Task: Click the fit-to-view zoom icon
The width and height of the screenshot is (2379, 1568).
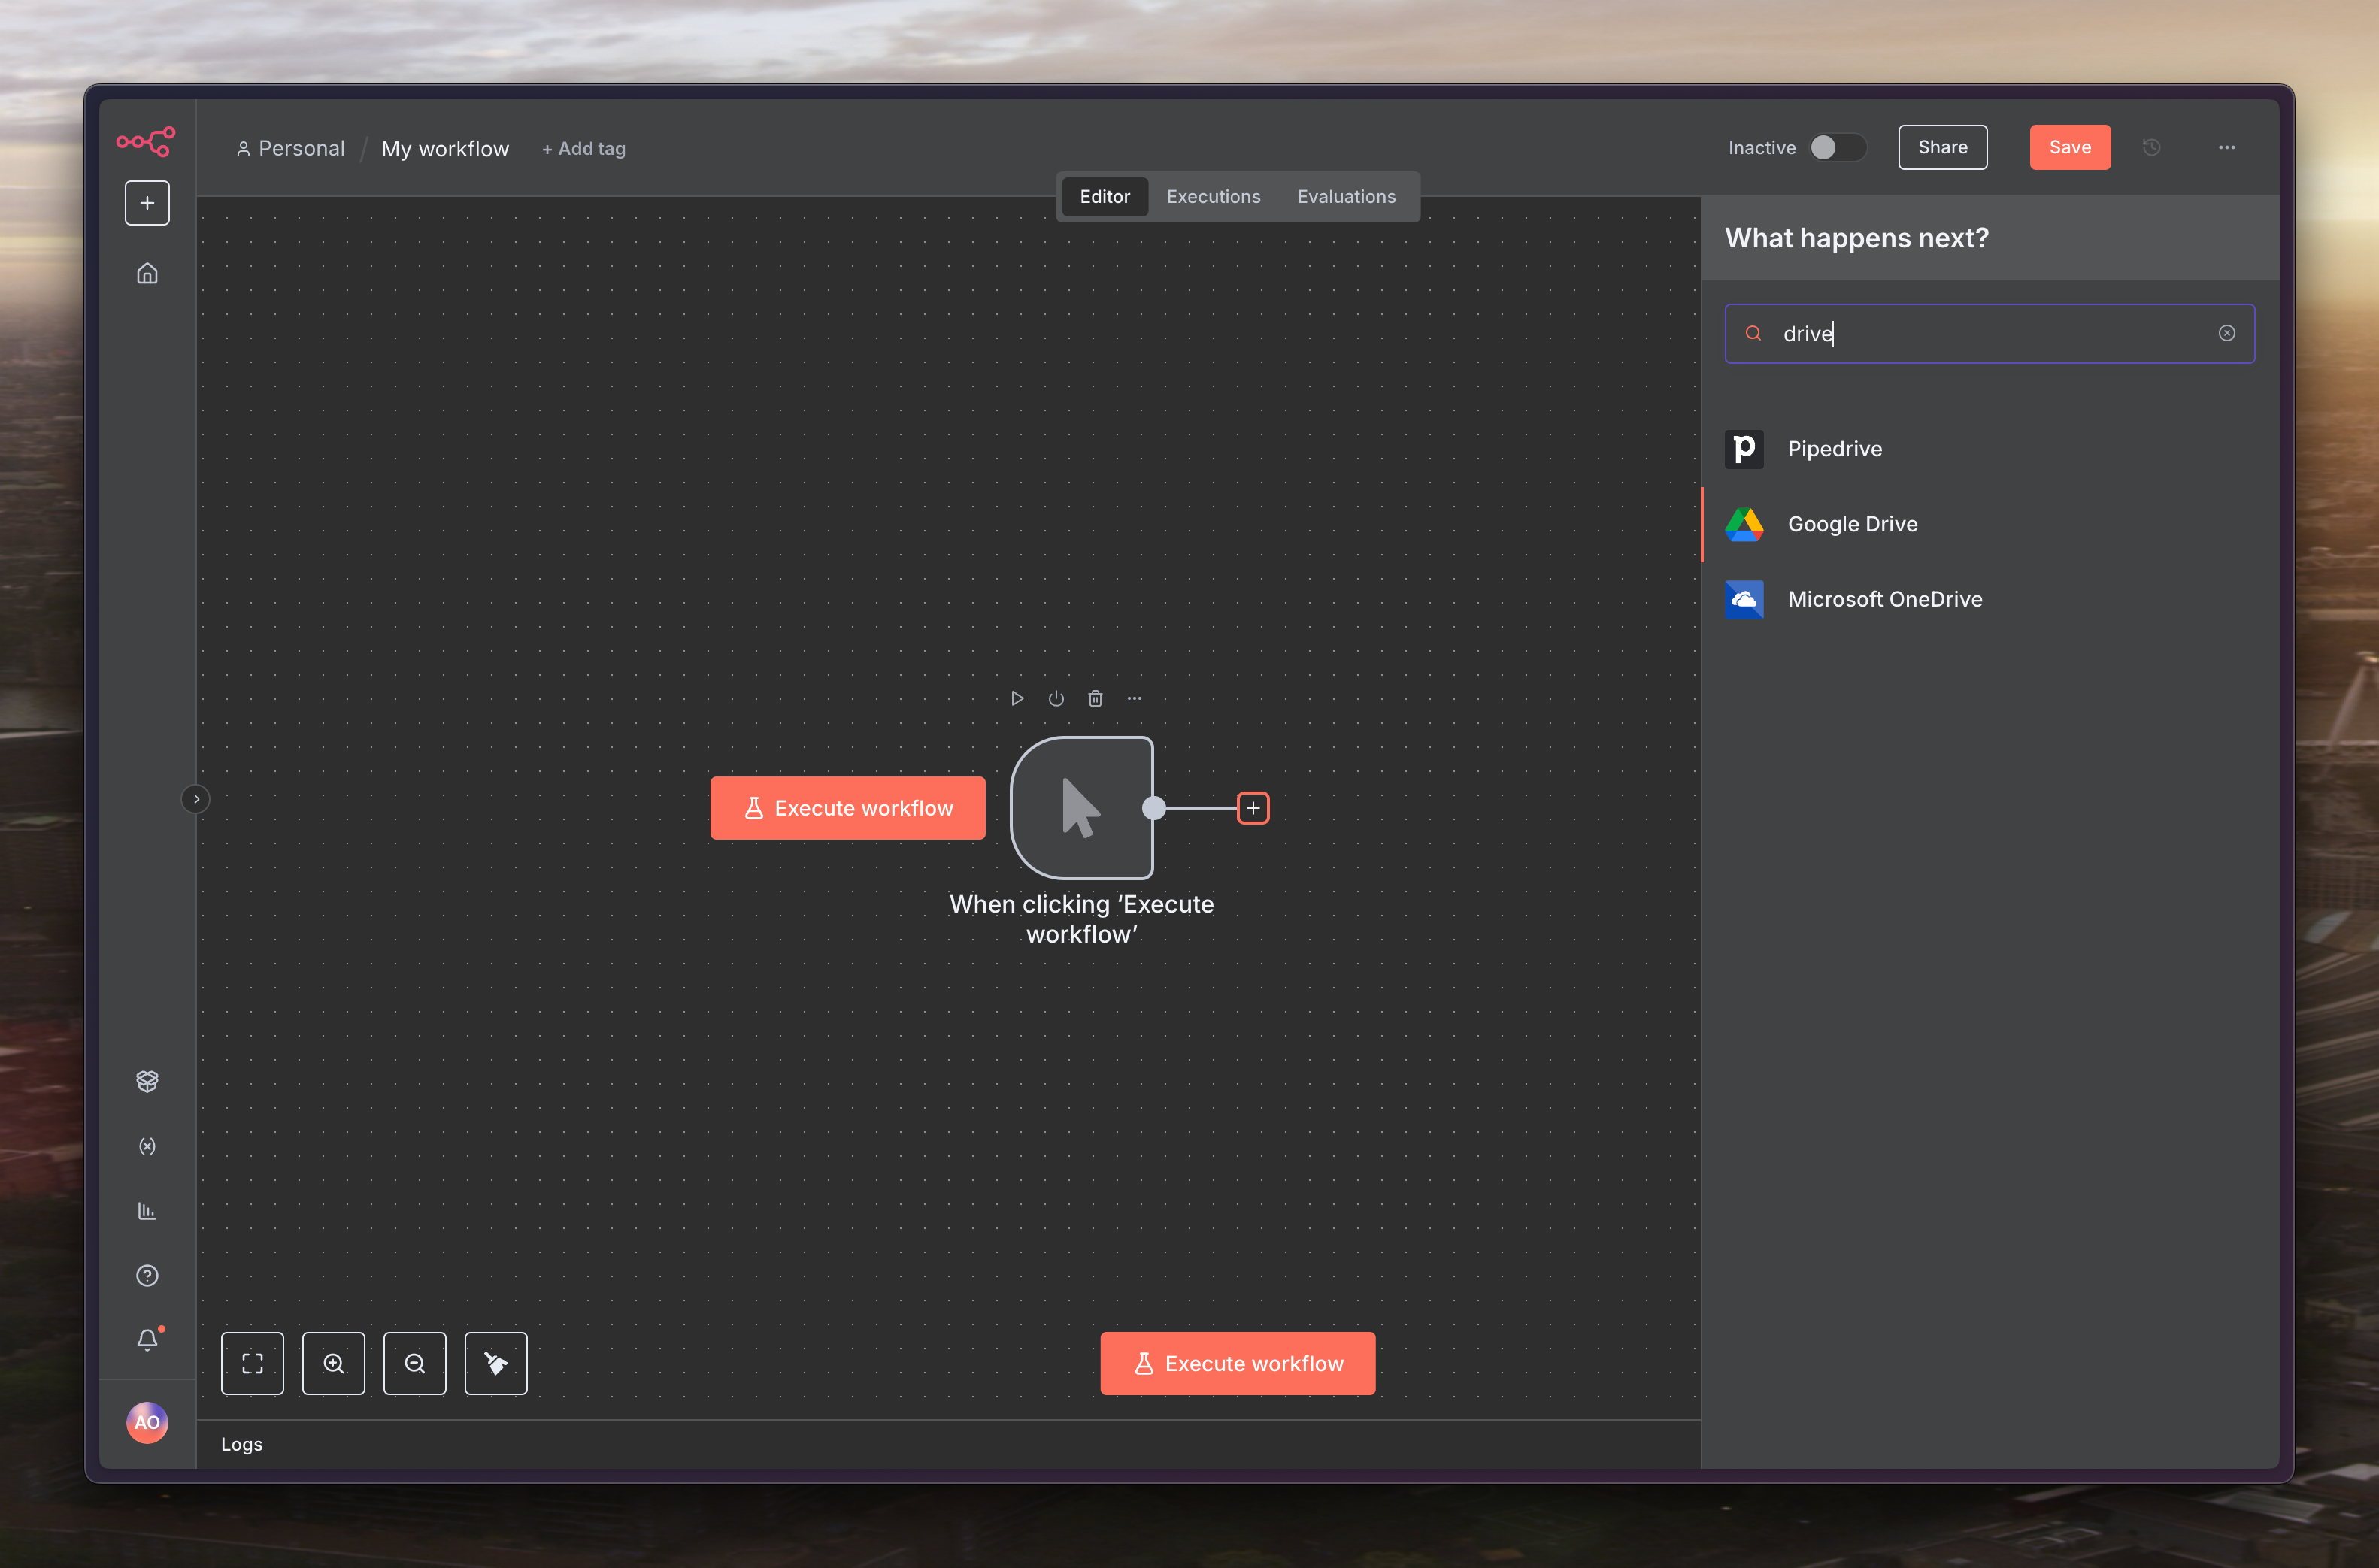Action: (252, 1363)
